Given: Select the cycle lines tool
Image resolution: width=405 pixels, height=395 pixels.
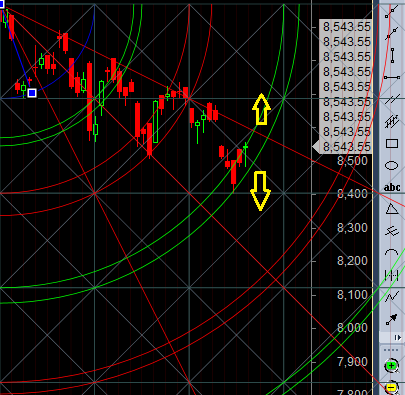Looking at the screenshot, I should click(392, 275).
